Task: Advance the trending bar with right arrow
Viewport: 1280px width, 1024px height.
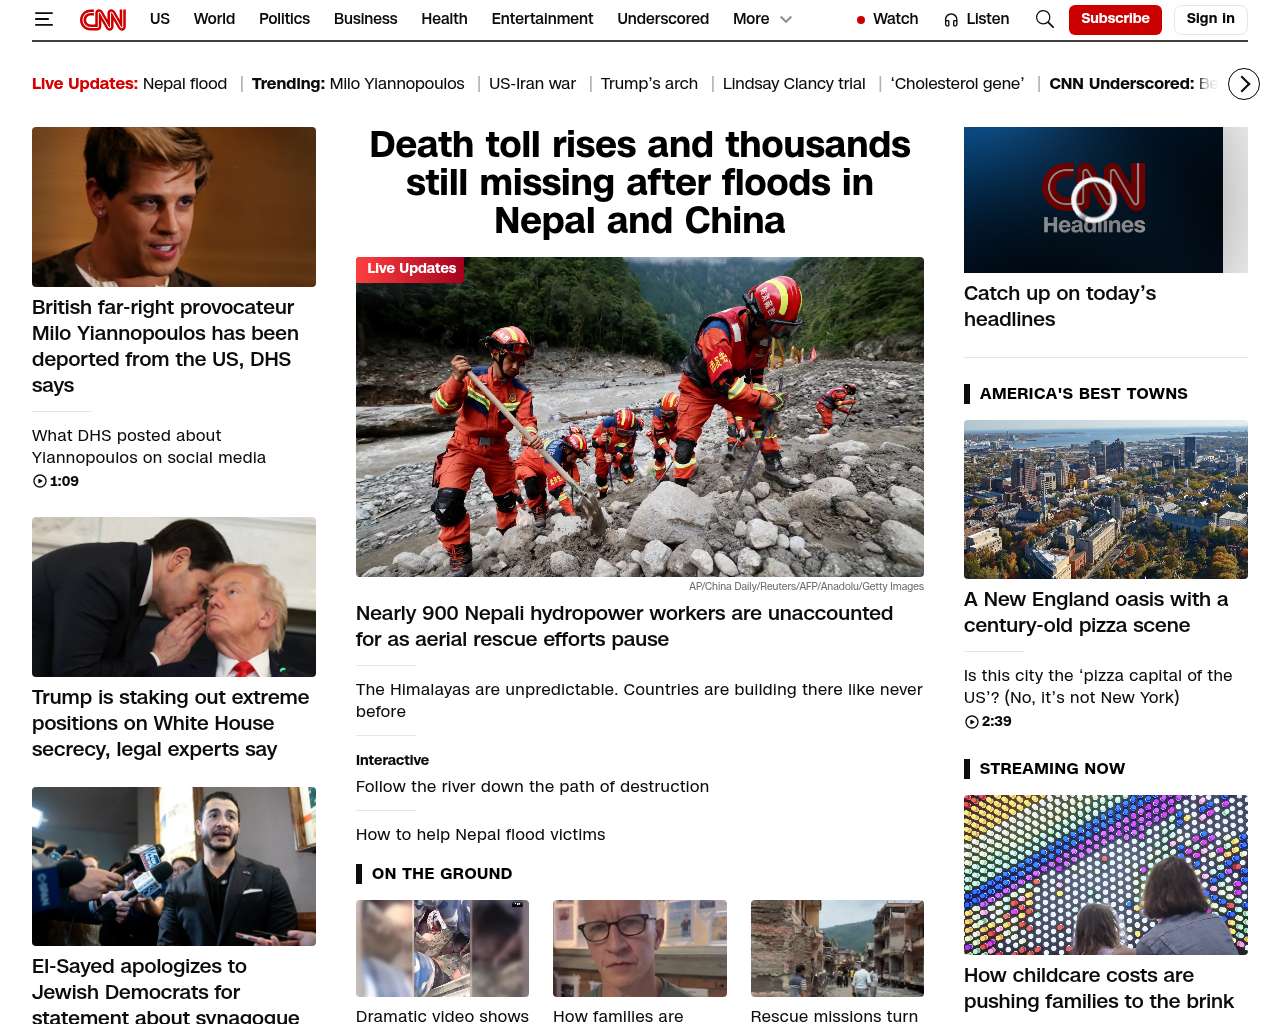Action: [1244, 84]
